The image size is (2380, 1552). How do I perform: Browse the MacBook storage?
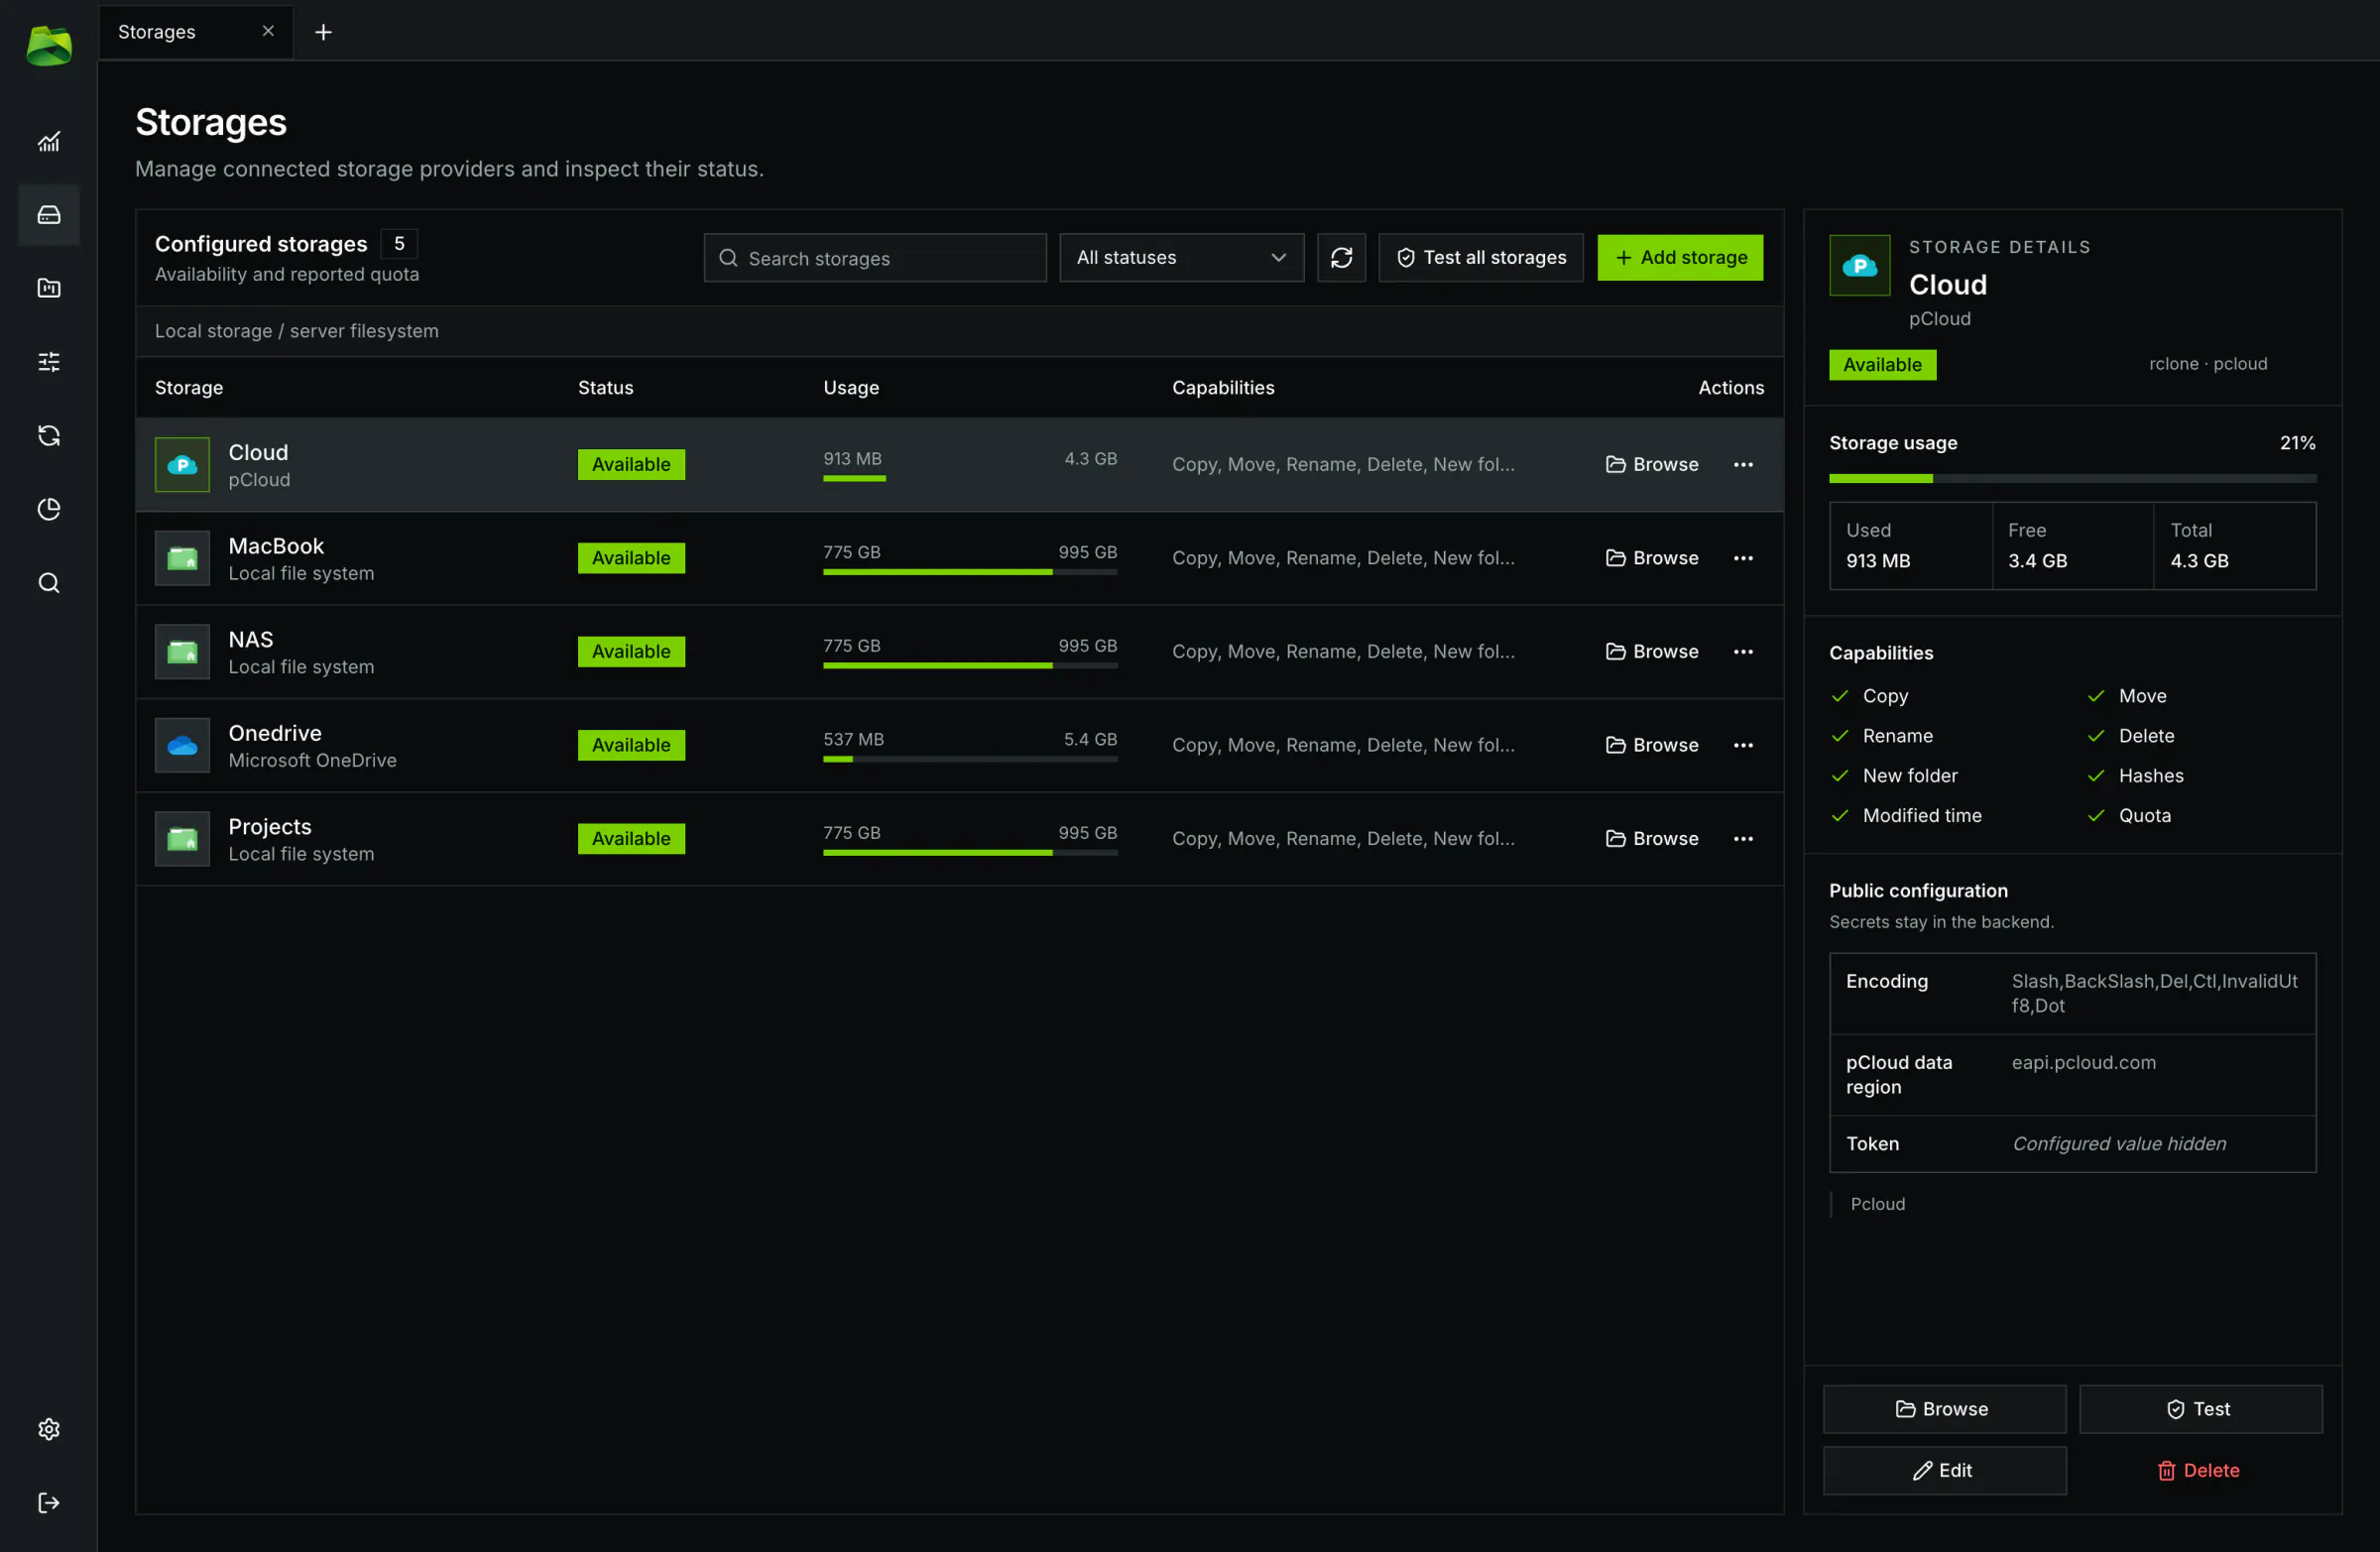click(x=1652, y=558)
